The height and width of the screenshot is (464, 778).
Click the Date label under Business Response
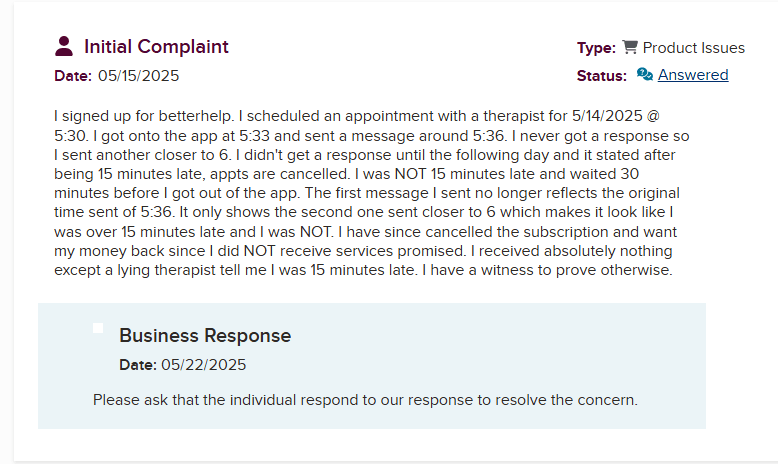click(138, 365)
